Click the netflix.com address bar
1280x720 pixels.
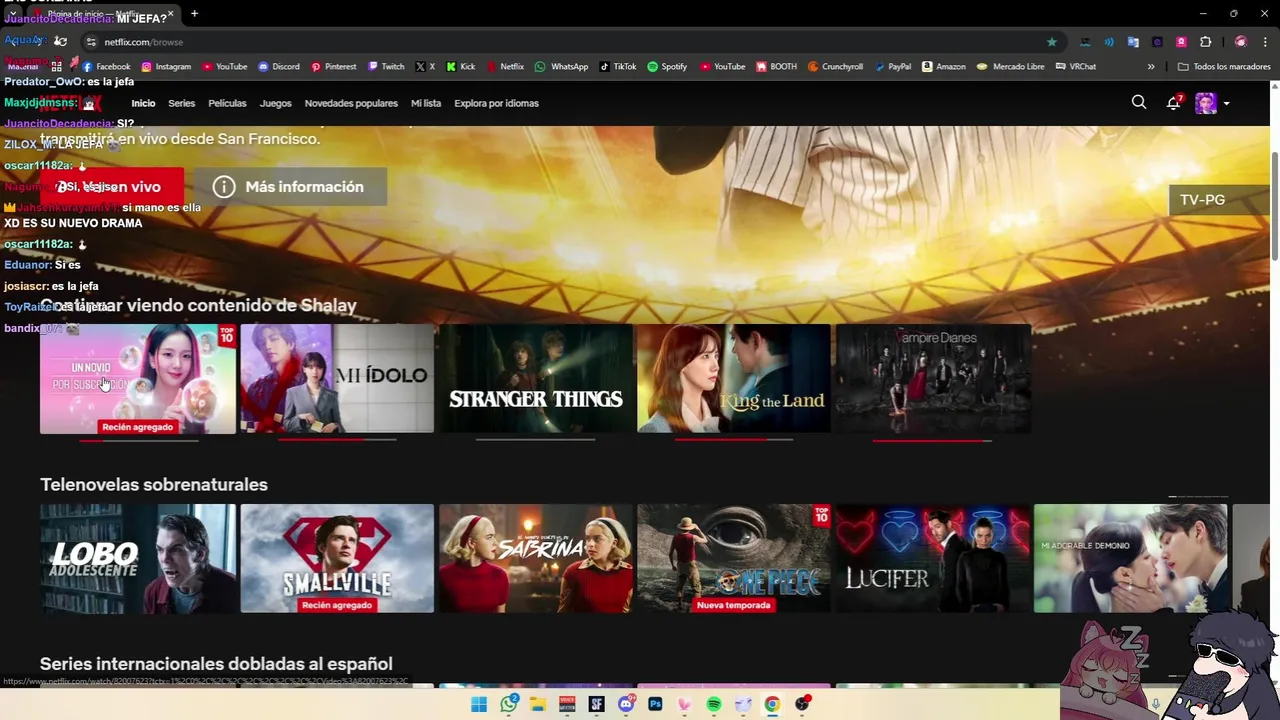pos(560,42)
